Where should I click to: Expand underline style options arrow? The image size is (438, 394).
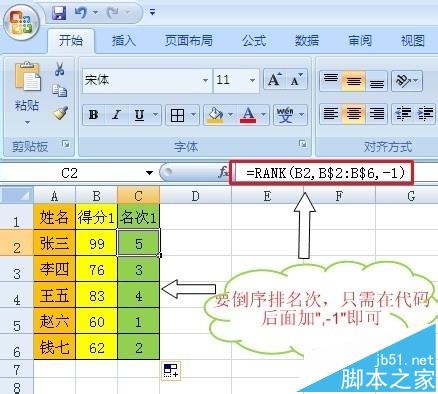tap(155, 115)
